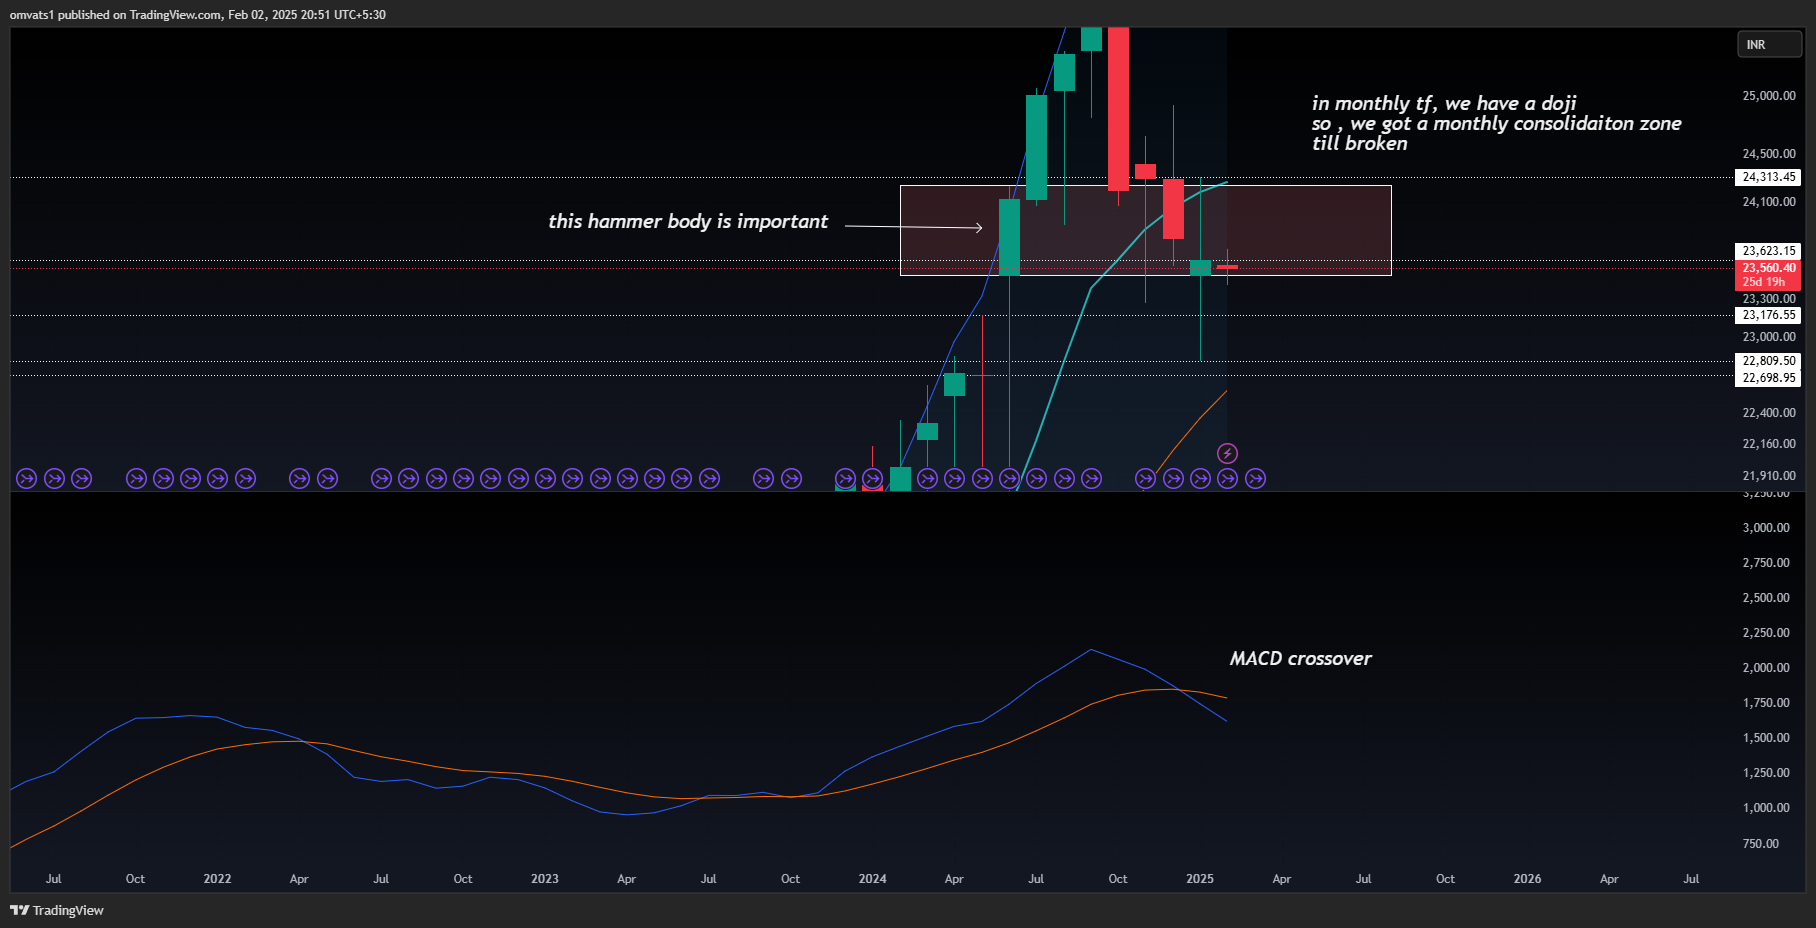This screenshot has width=1816, height=928.
Task: Click the 2026 label on time axis
Action: point(1527,879)
